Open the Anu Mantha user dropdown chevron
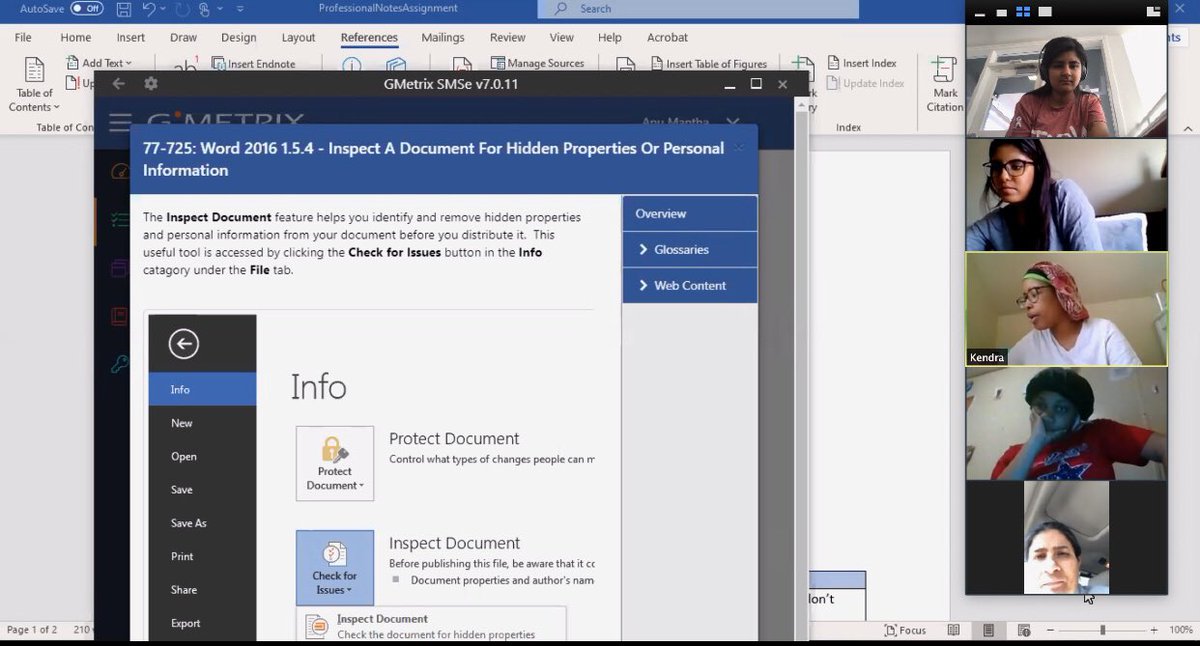 pyautogui.click(x=733, y=122)
